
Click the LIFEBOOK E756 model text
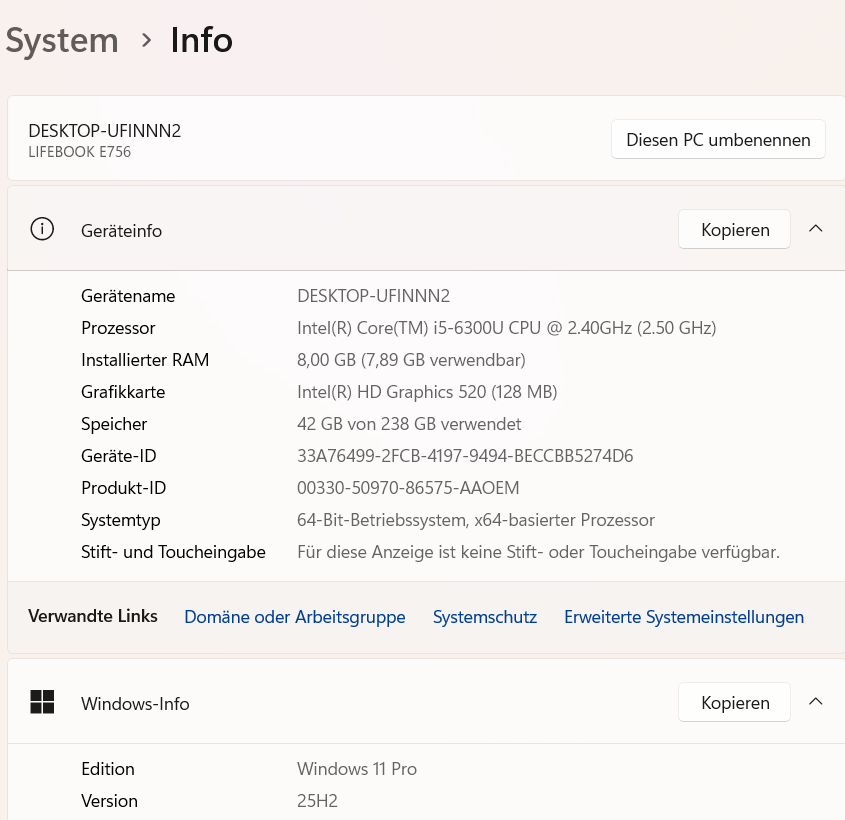(80, 152)
